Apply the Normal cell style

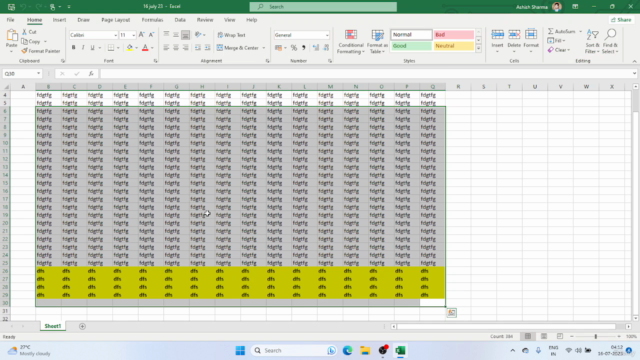click(411, 35)
